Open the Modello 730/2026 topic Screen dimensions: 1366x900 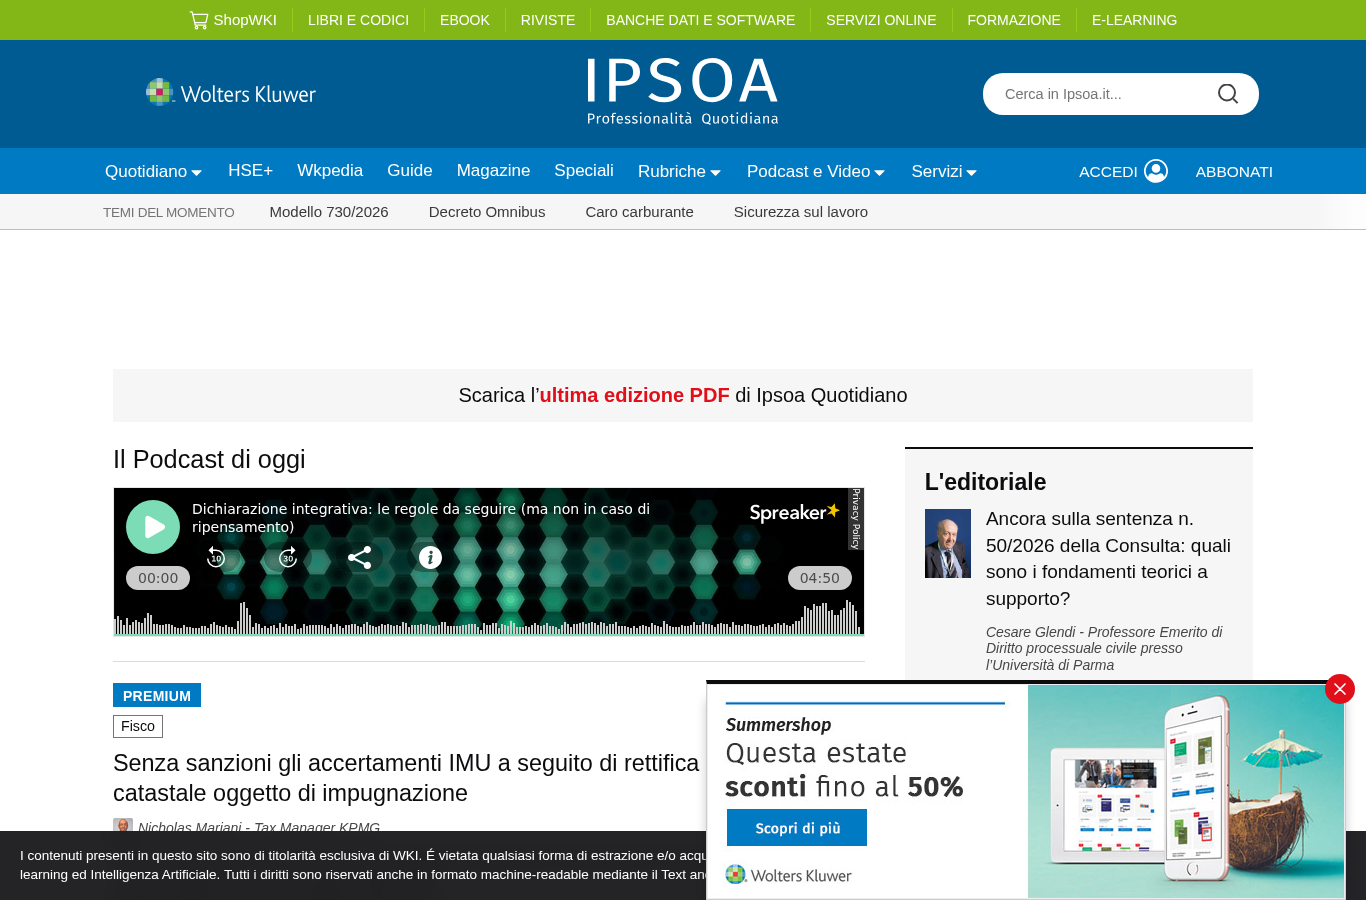329,212
